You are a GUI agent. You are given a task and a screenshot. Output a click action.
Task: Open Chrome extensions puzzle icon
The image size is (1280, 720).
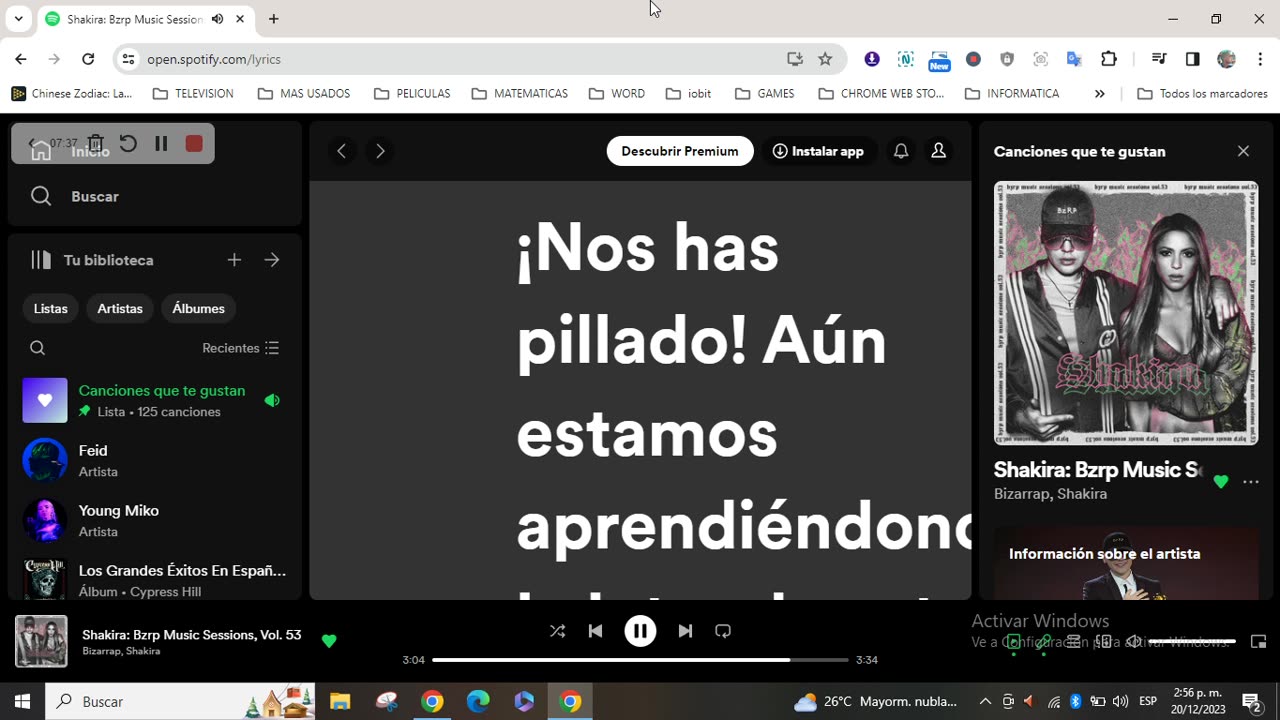coord(1109,59)
